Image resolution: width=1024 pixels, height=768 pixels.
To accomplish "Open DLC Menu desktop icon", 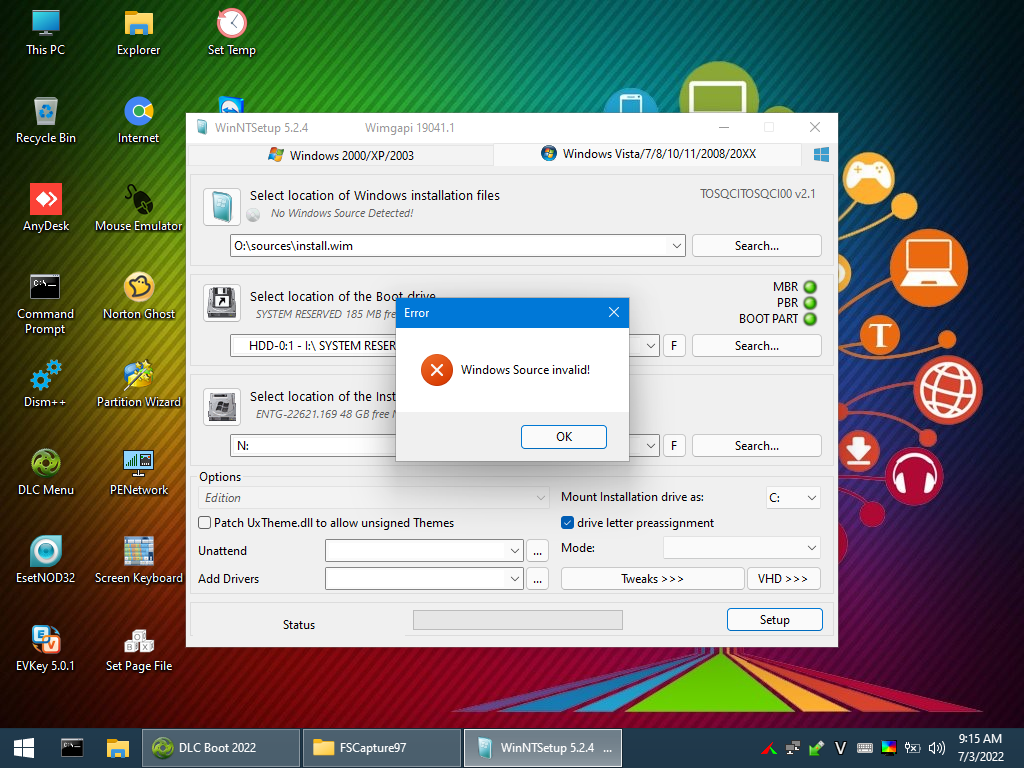I will click(x=46, y=472).
